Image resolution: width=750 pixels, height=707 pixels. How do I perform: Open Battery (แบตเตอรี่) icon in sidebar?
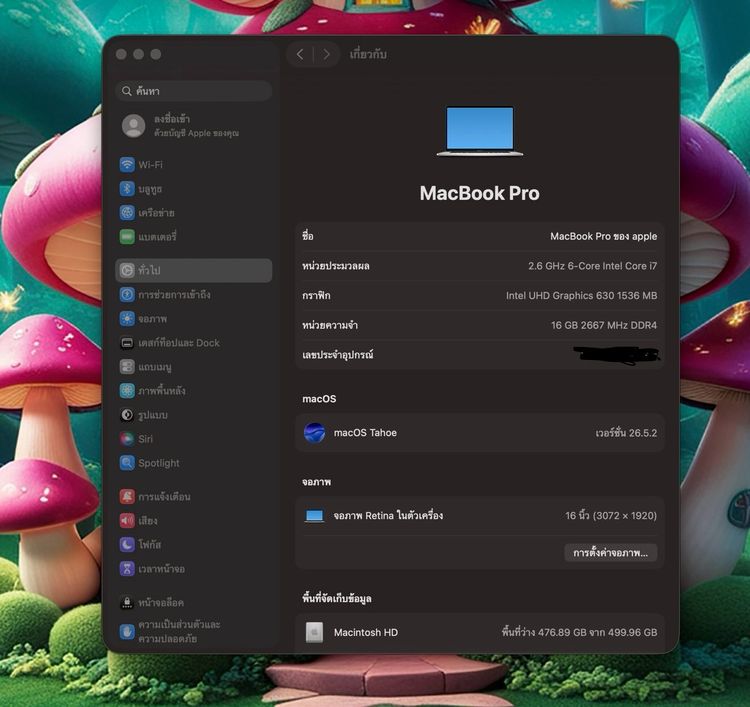coord(127,236)
